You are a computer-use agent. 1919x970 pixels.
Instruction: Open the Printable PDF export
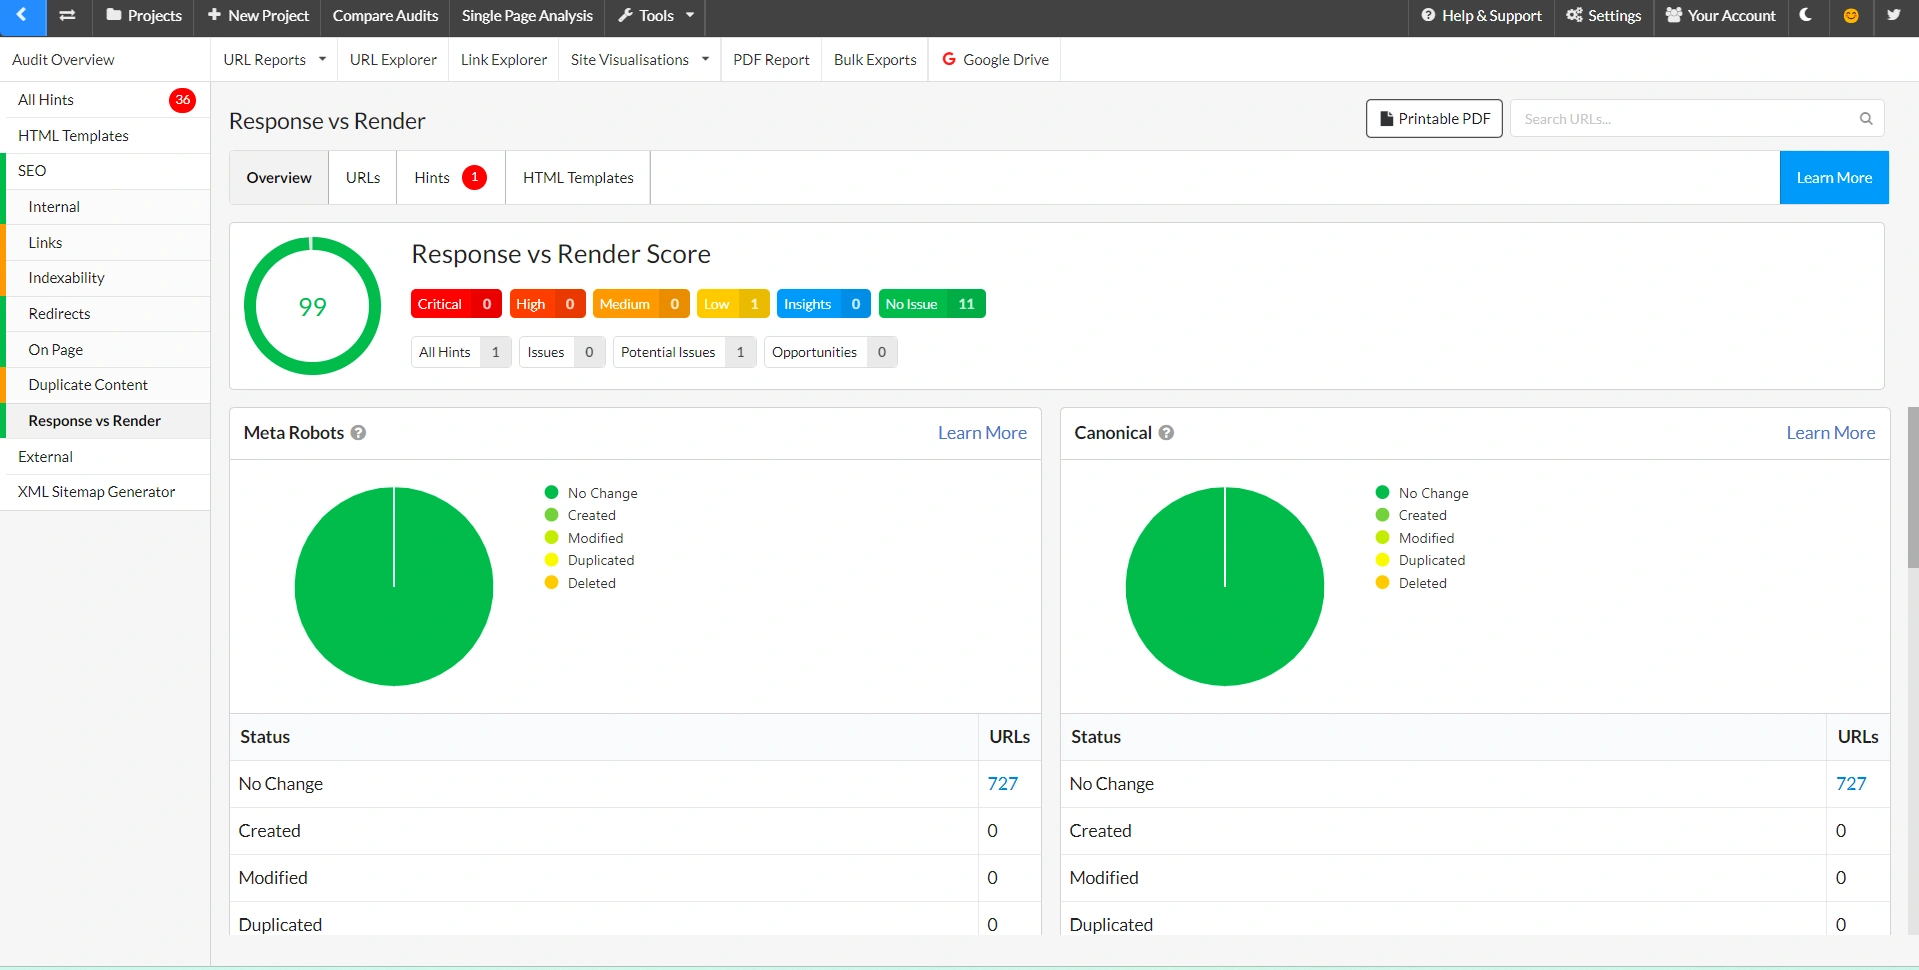click(1433, 118)
